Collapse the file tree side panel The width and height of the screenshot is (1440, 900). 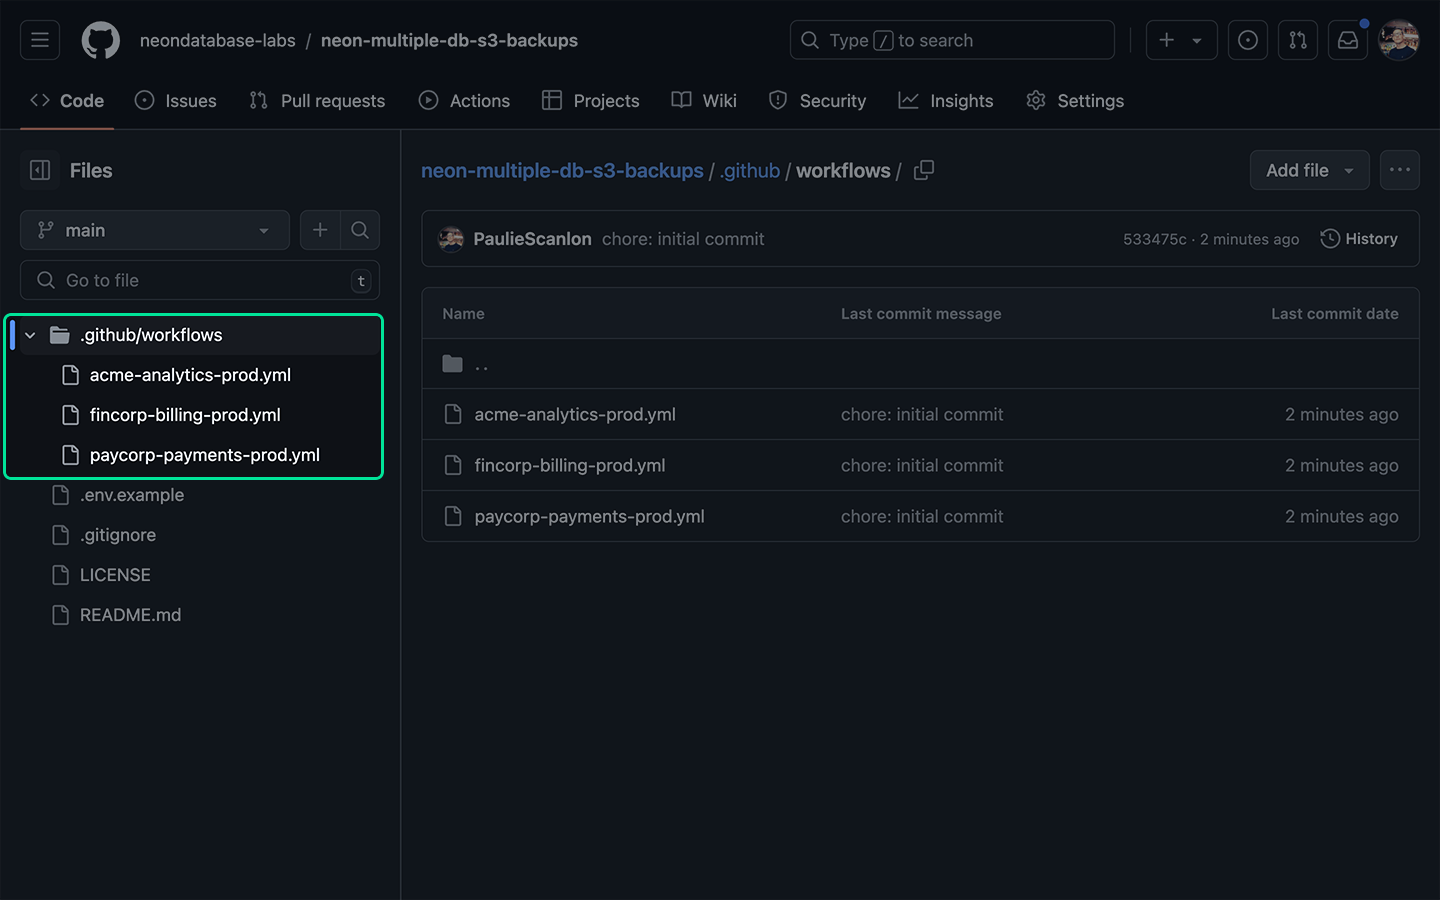tap(40, 170)
